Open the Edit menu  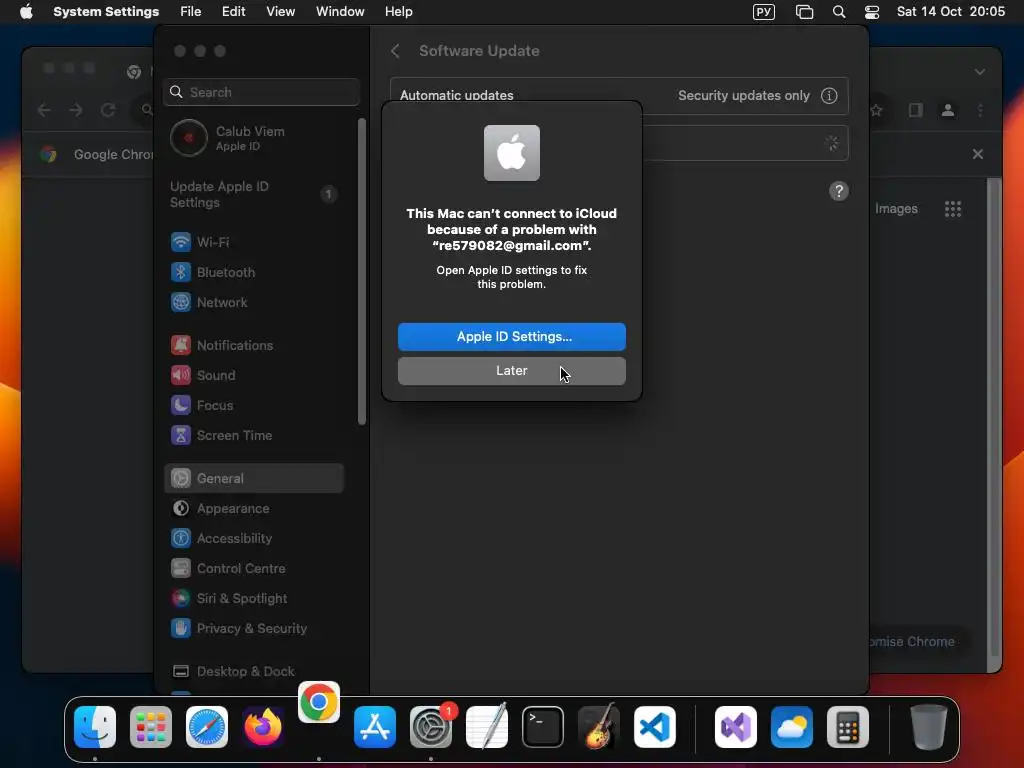pos(233,12)
